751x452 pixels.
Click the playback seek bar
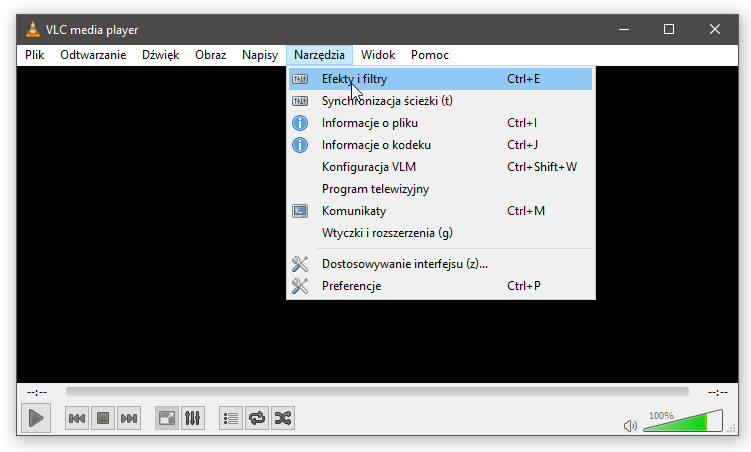tap(377, 392)
